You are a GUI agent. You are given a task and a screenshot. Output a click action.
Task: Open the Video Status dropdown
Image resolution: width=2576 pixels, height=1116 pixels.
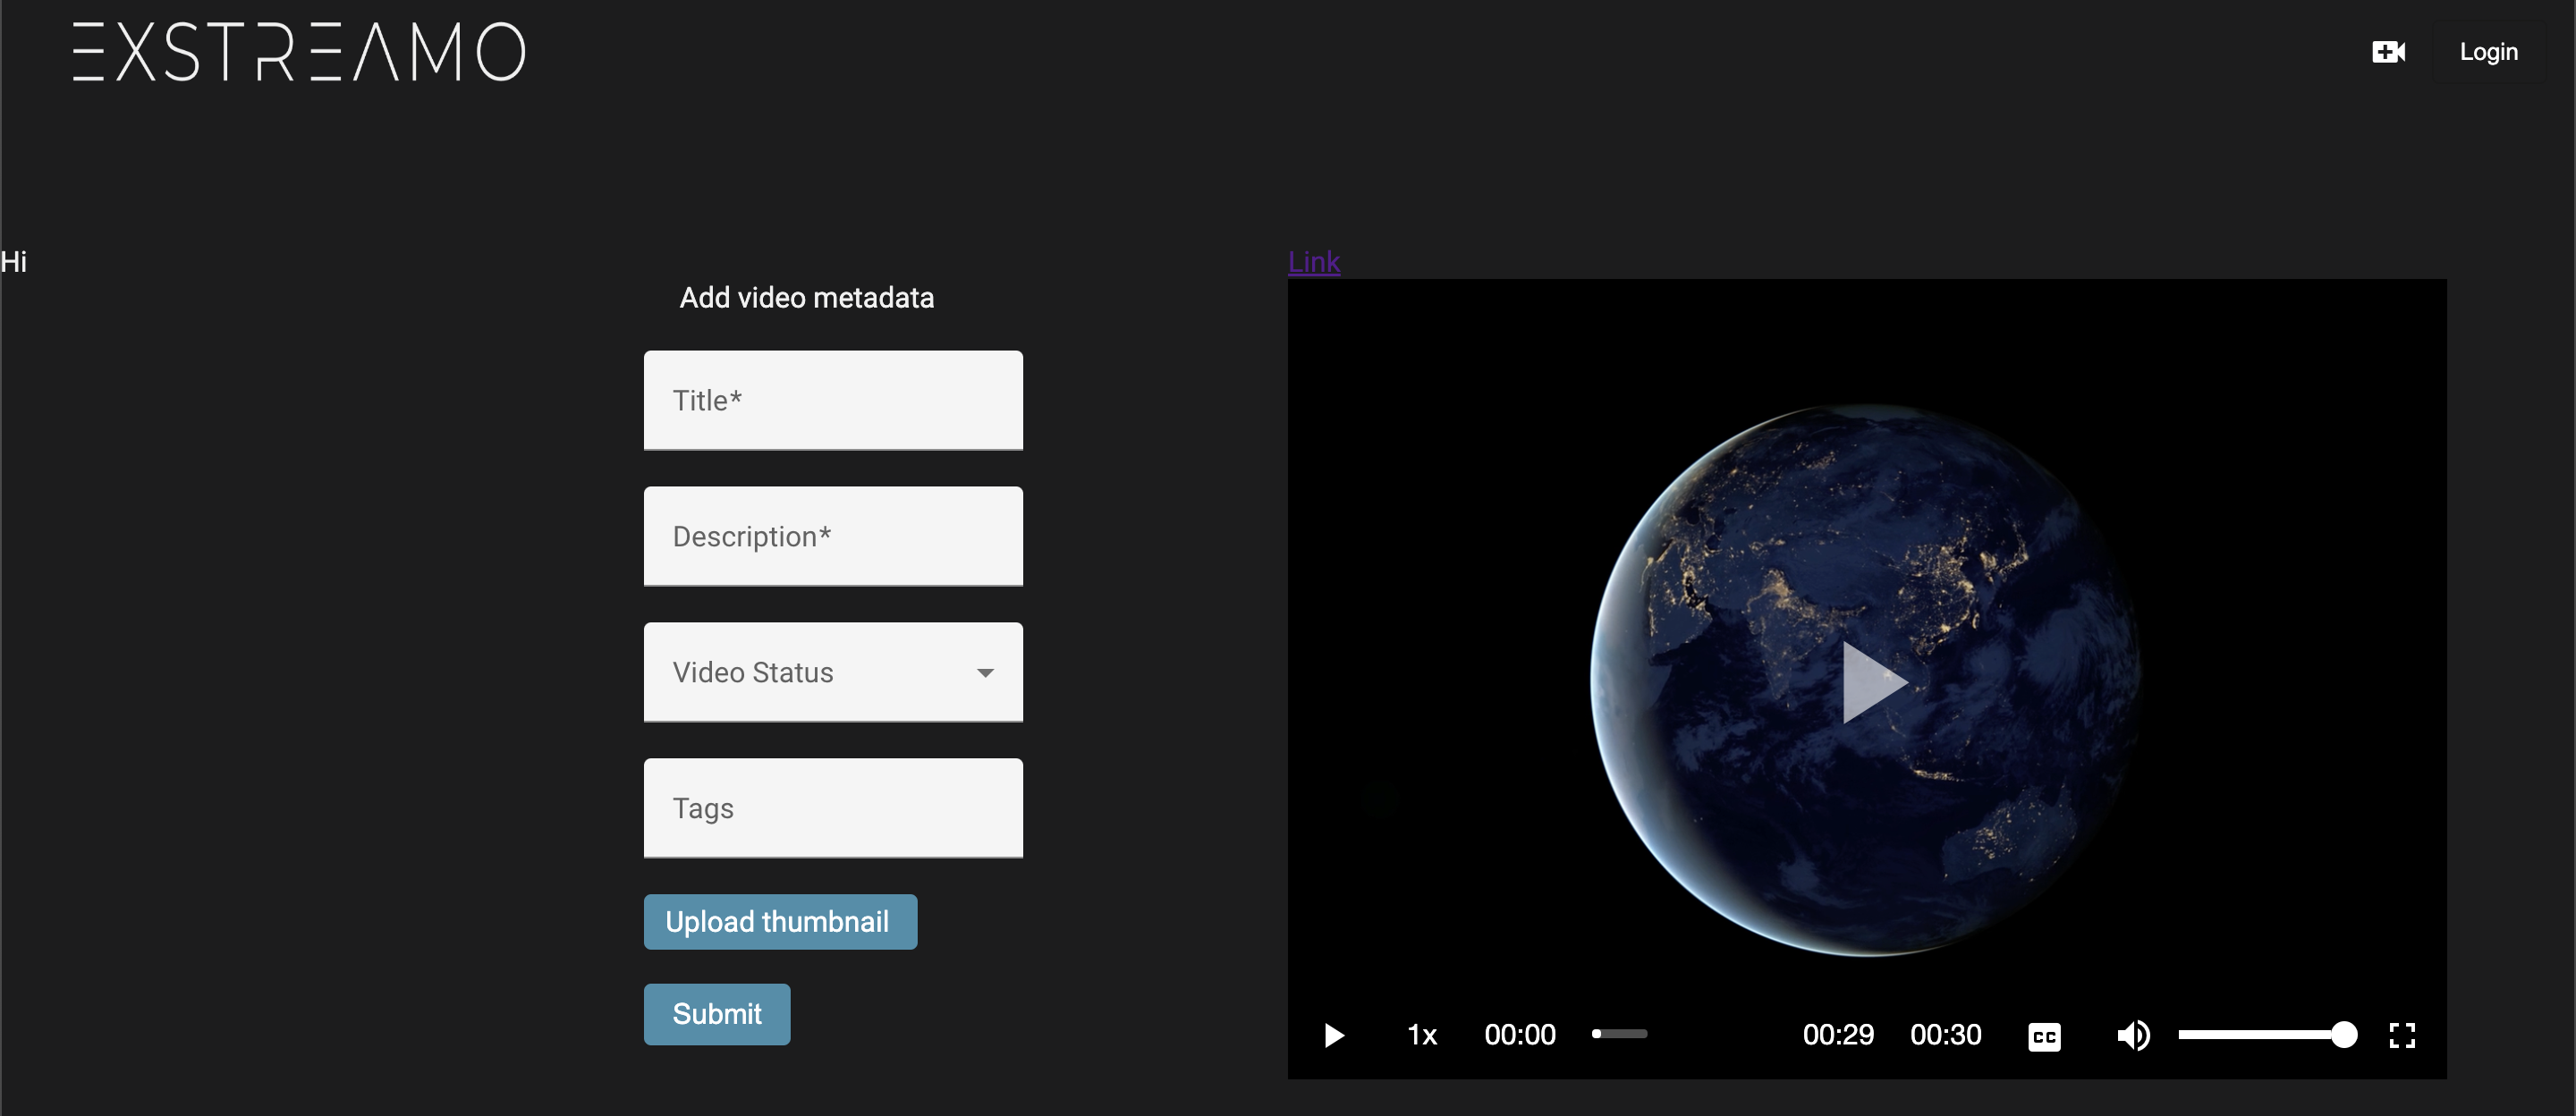coord(832,672)
